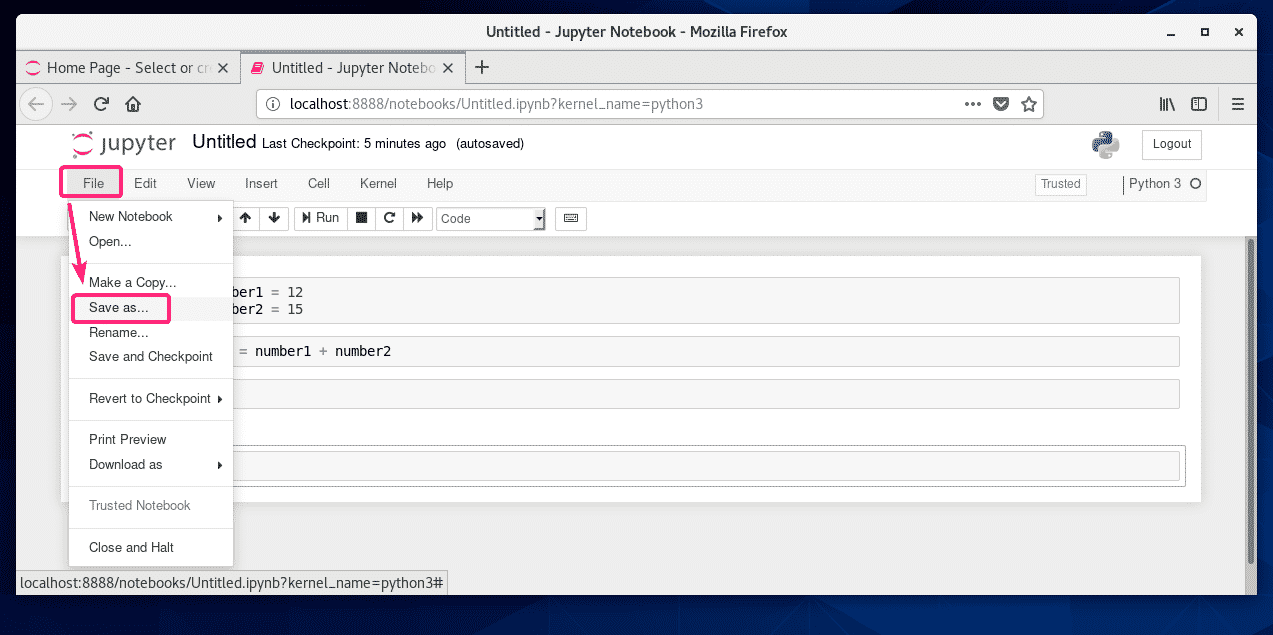Select Save as from the File menu
Viewport: 1273px width, 635px height.
pyautogui.click(x=120, y=308)
